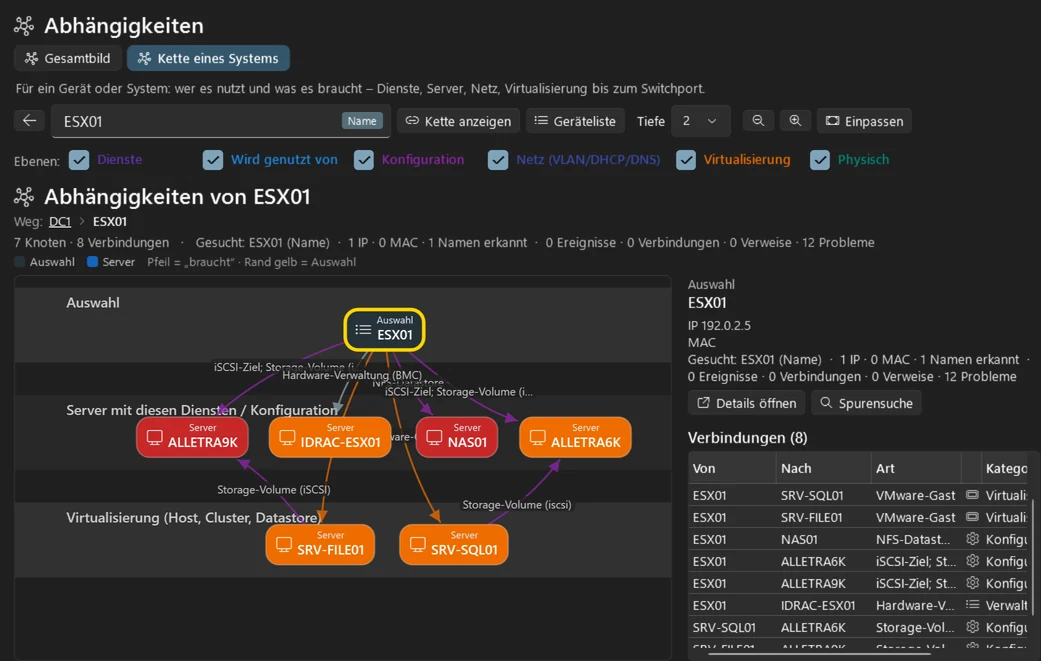Toggle the Dienste layer checkbox

click(79, 160)
